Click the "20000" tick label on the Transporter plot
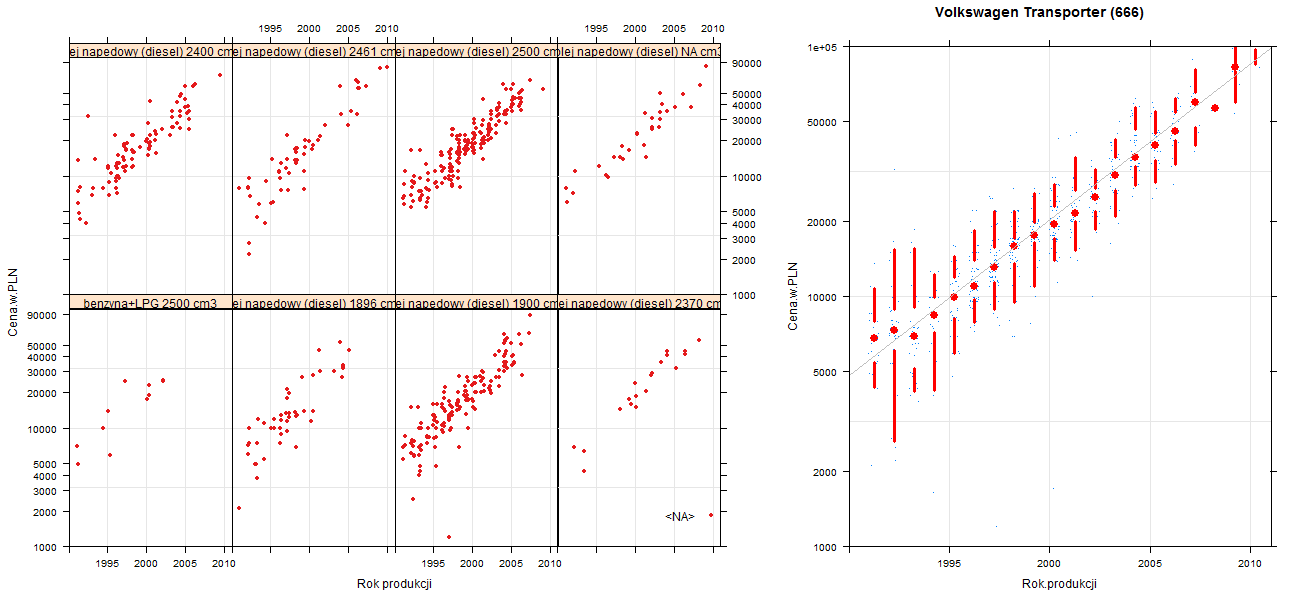 click(x=824, y=221)
